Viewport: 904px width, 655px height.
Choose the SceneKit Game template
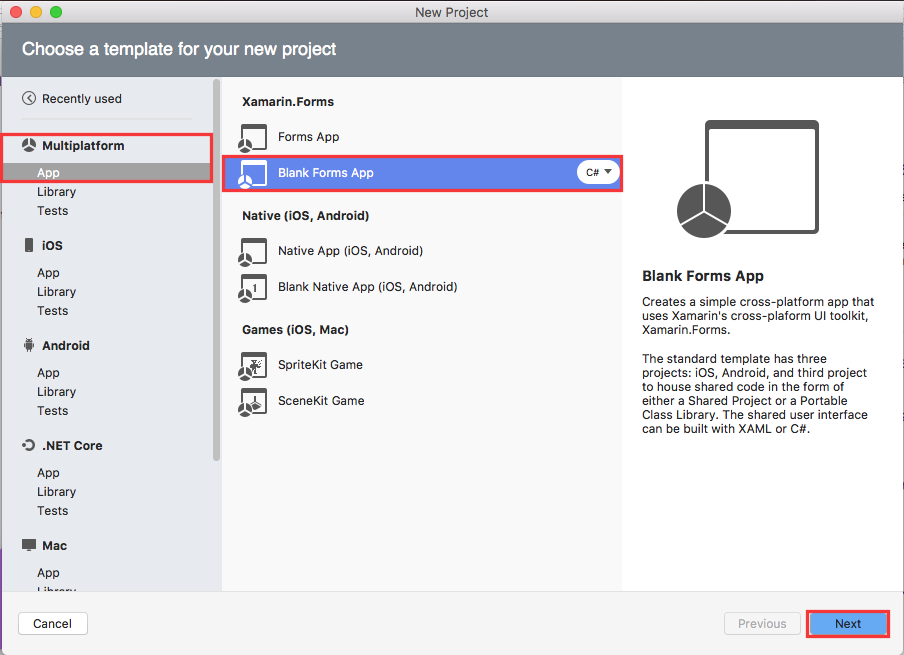(252, 401)
